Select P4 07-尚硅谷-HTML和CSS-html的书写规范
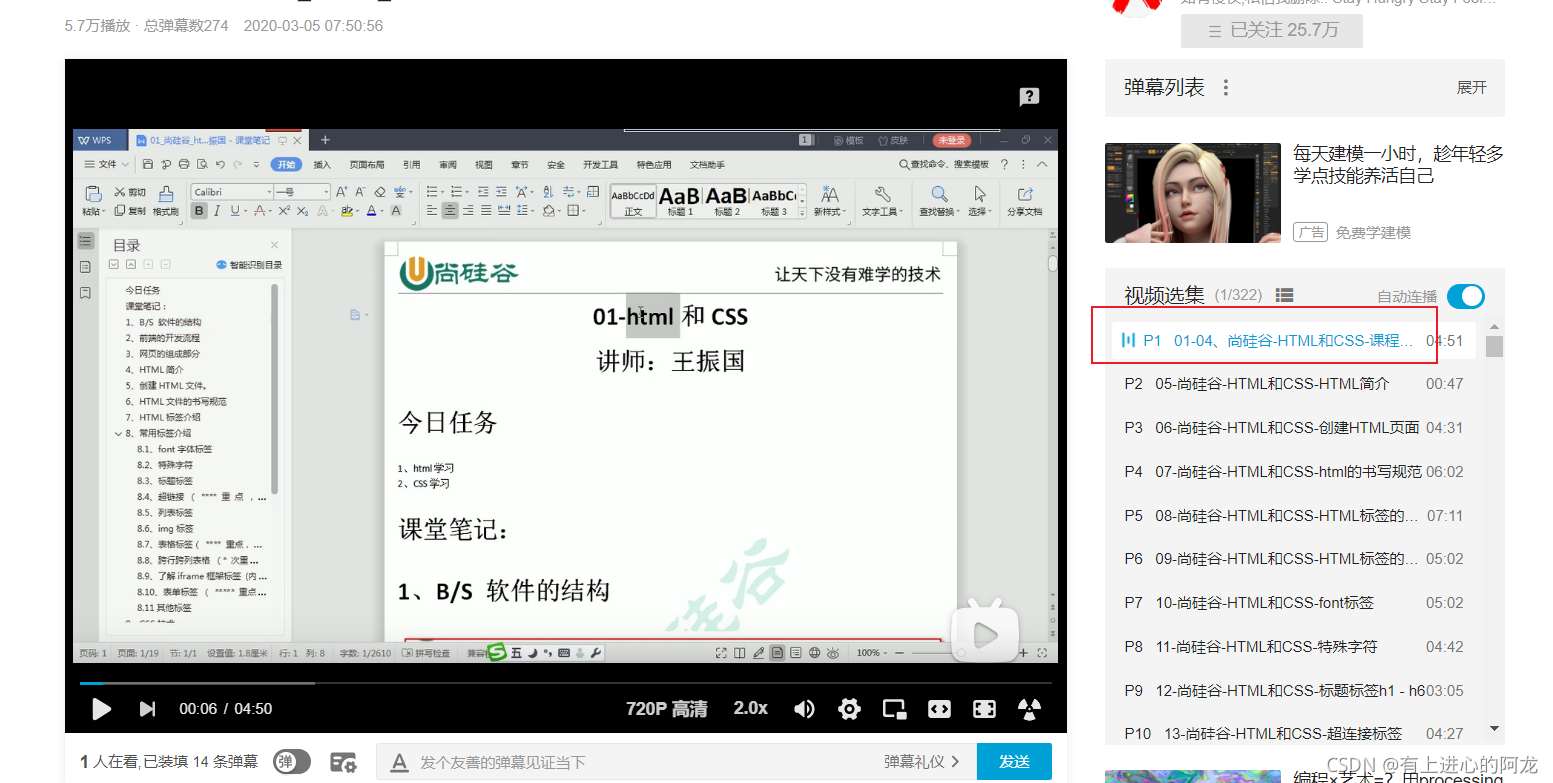 click(1292, 472)
